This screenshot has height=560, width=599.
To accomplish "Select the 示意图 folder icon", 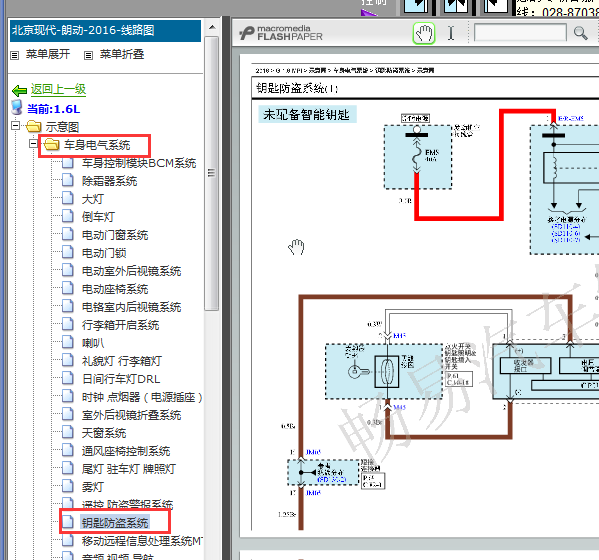I will (x=34, y=126).
